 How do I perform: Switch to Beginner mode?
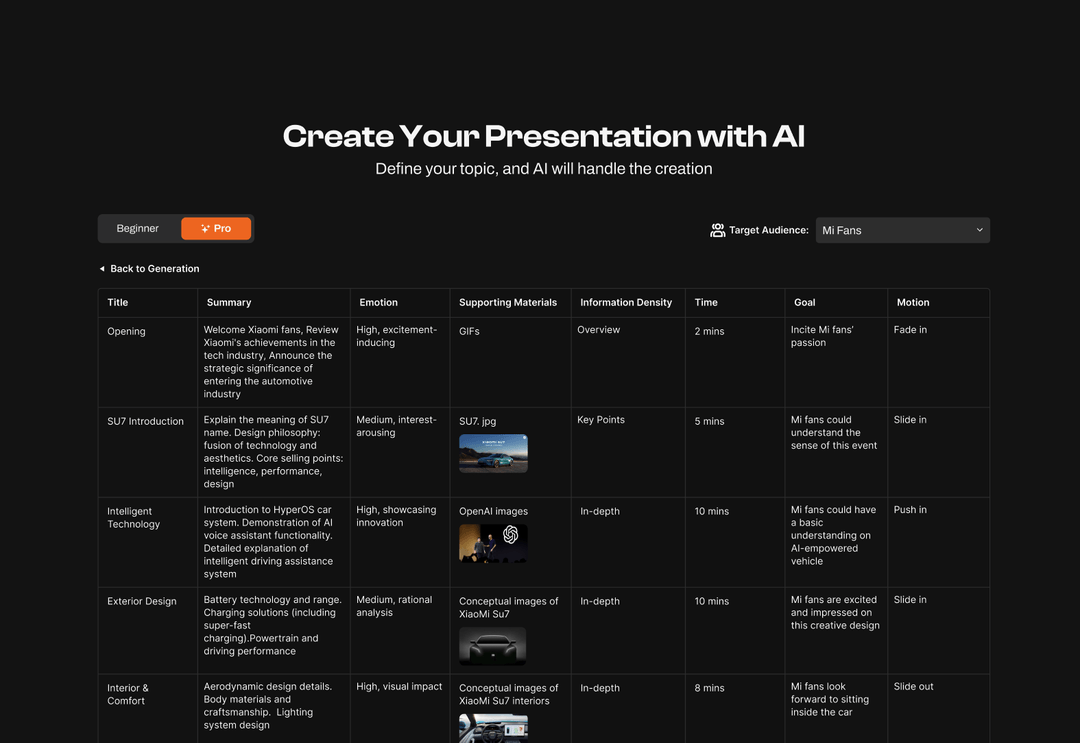(138, 229)
